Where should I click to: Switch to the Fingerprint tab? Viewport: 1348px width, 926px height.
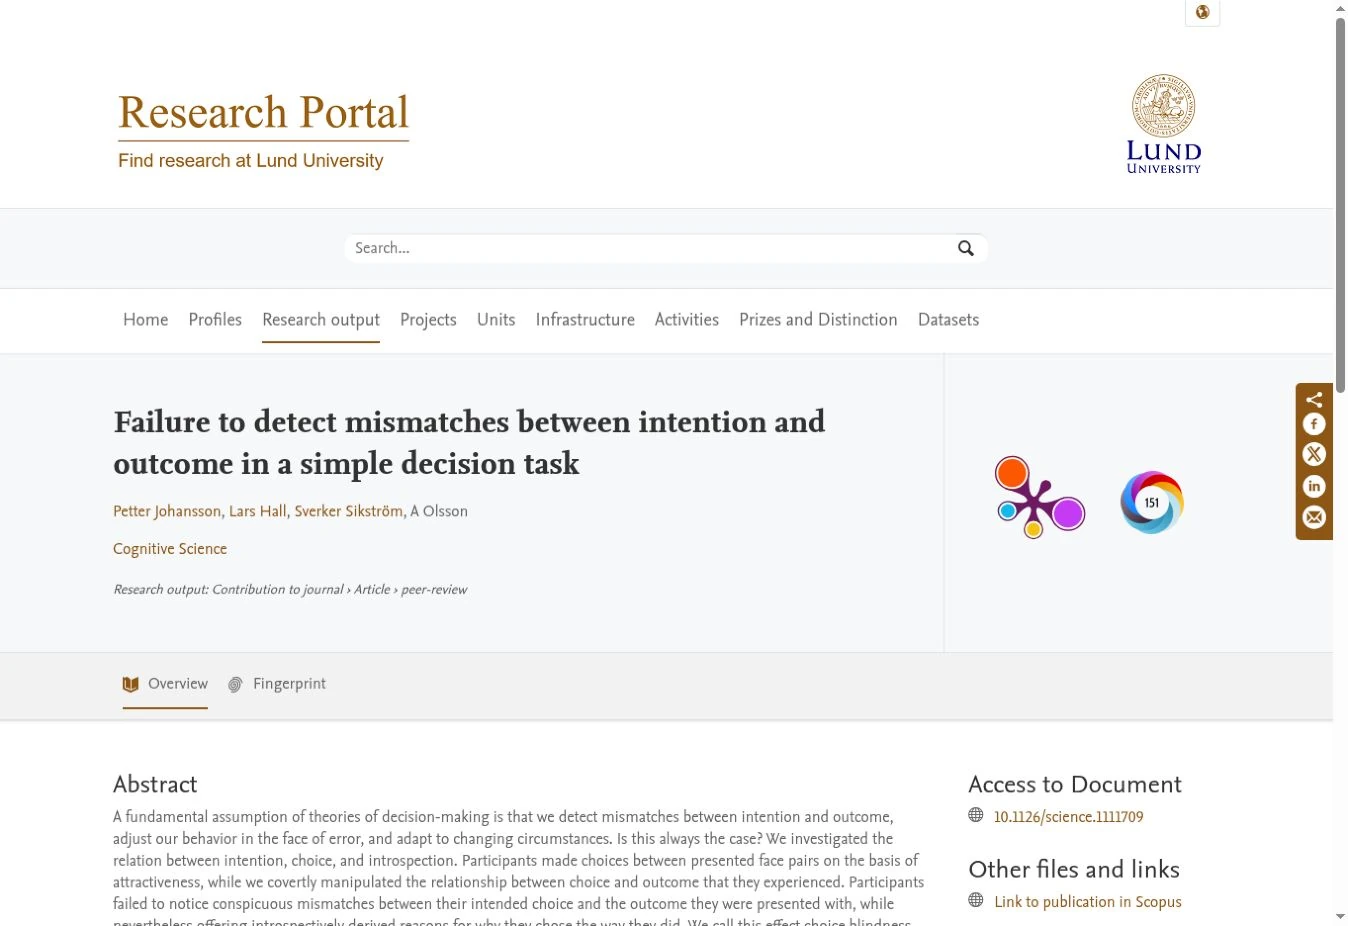(277, 684)
